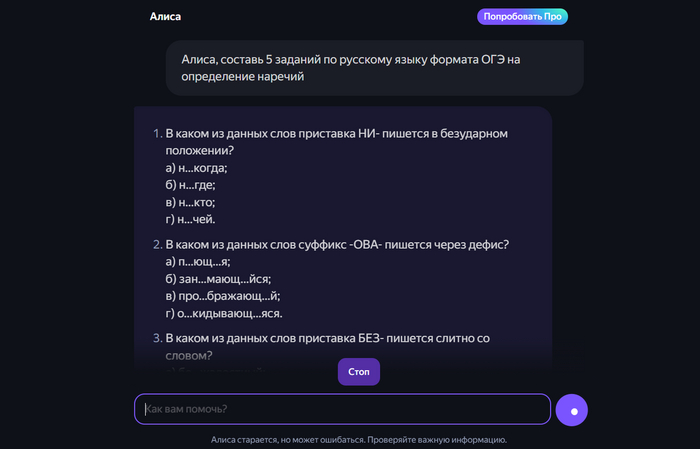Select answer option б) зан...мающ...йся
The width and height of the screenshot is (700, 449).
coord(218,278)
